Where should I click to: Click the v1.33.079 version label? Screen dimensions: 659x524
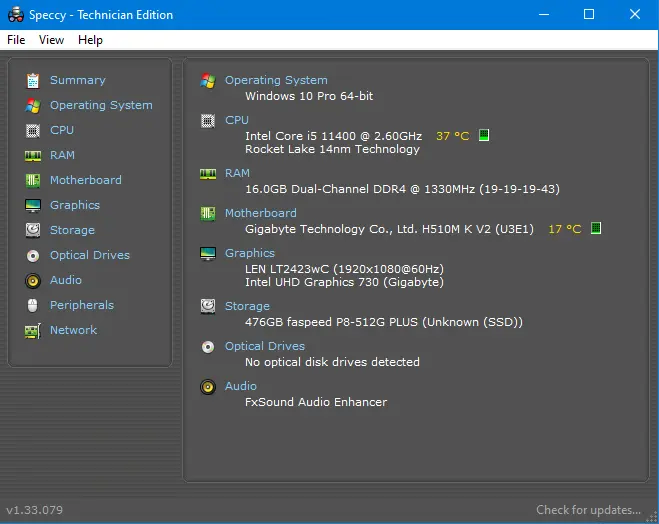coord(34,510)
